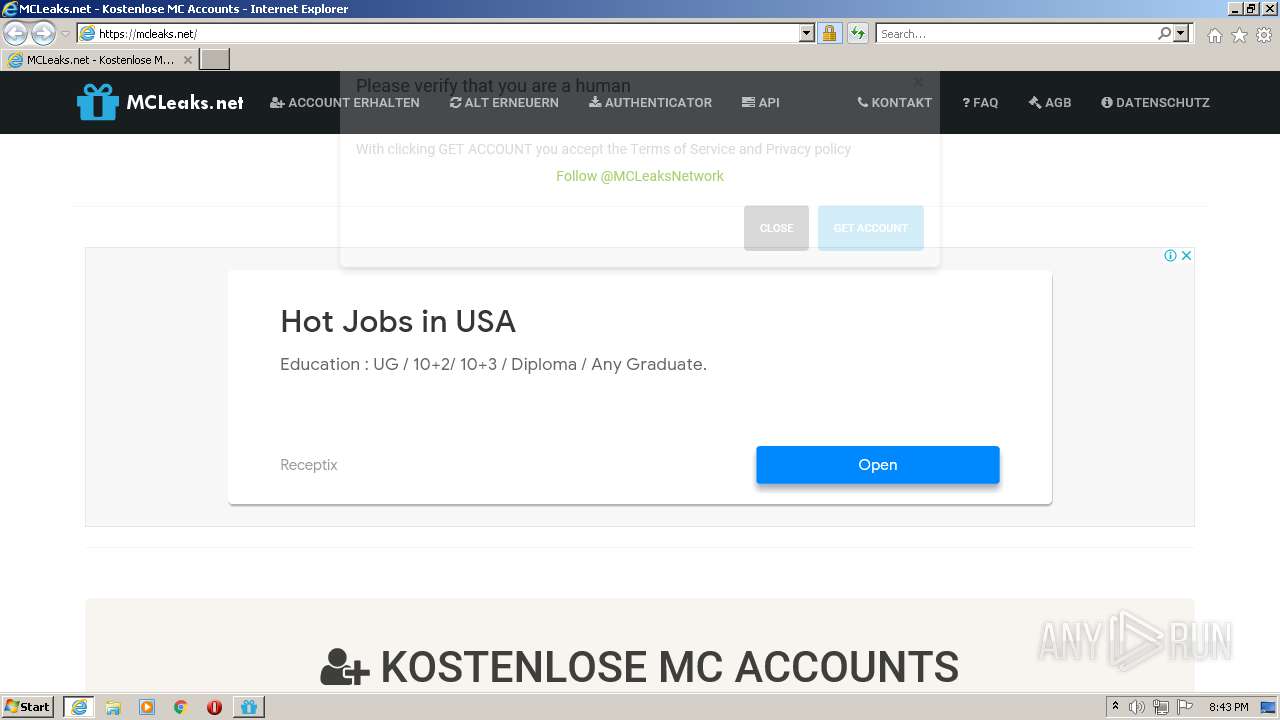
Task: Click the 8:43 PM clock
Action: tap(1228, 707)
